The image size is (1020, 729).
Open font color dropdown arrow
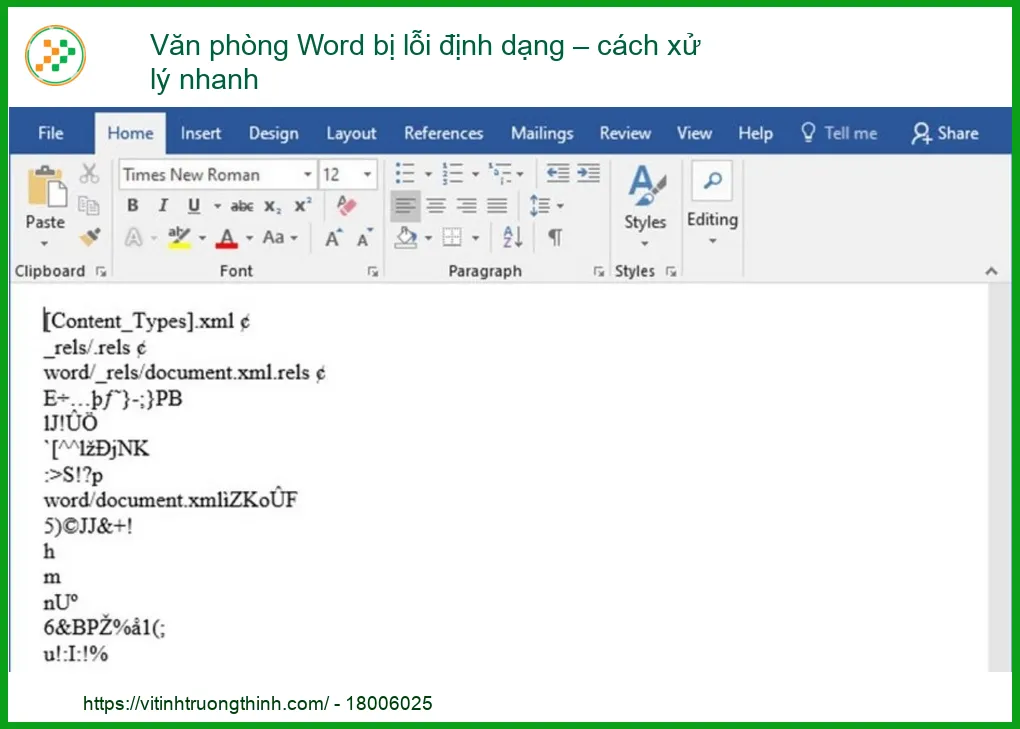click(x=249, y=238)
